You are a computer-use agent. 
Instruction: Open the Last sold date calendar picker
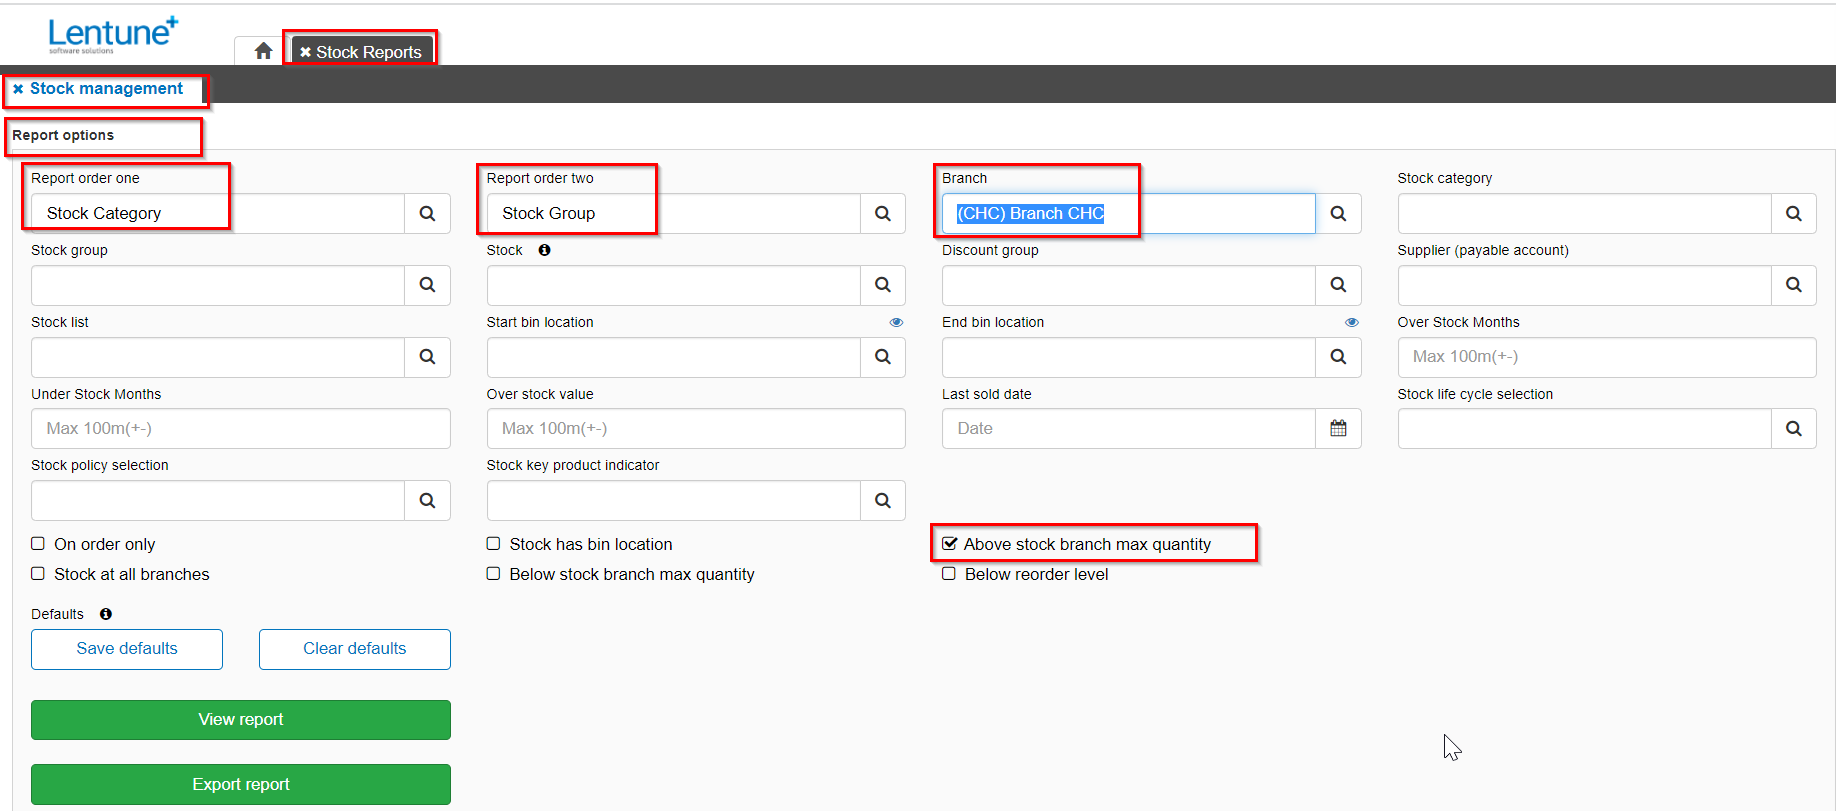tap(1338, 428)
